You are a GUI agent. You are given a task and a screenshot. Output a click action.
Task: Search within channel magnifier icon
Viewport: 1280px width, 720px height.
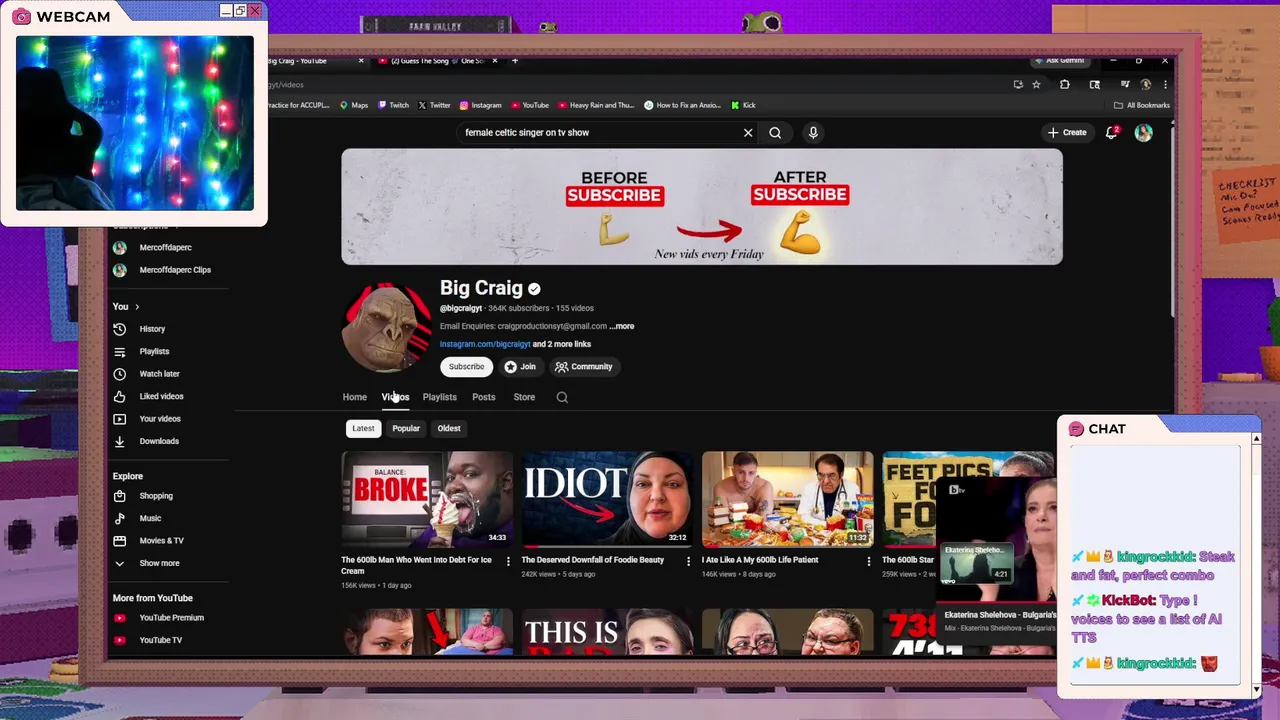coord(562,397)
